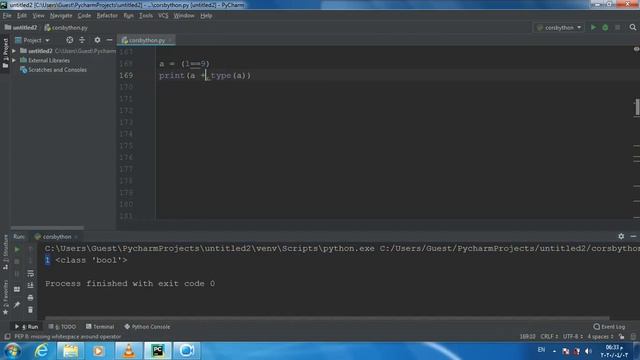Change 4 spaces indent setting
This screenshot has width=640, height=360.
pos(600,337)
